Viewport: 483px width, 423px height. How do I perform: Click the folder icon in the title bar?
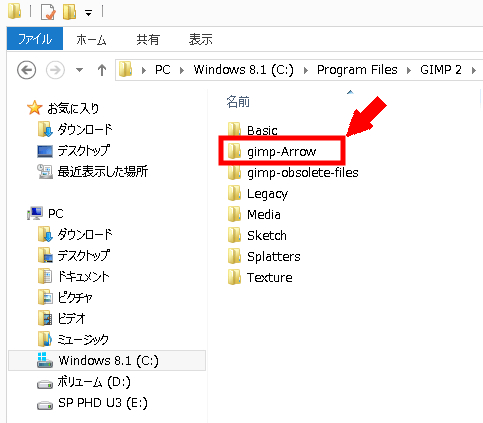tap(14, 11)
